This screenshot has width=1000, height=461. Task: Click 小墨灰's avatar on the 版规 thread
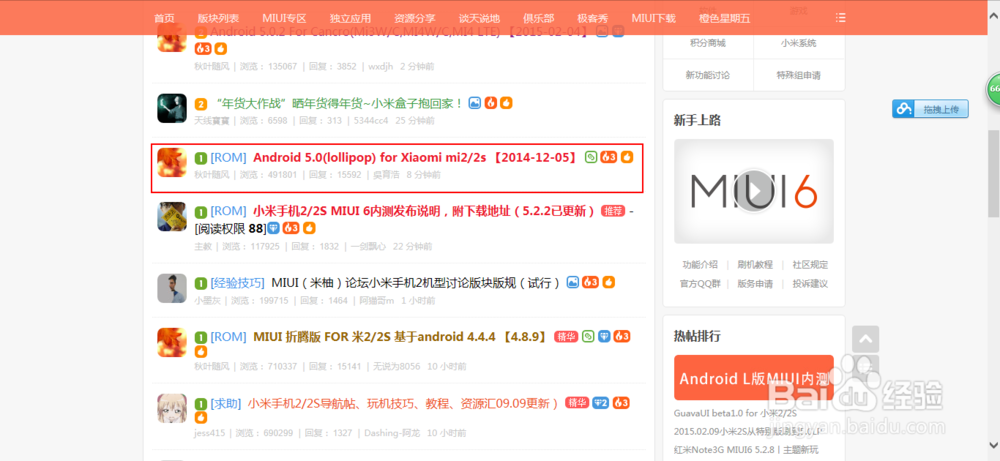[x=172, y=288]
